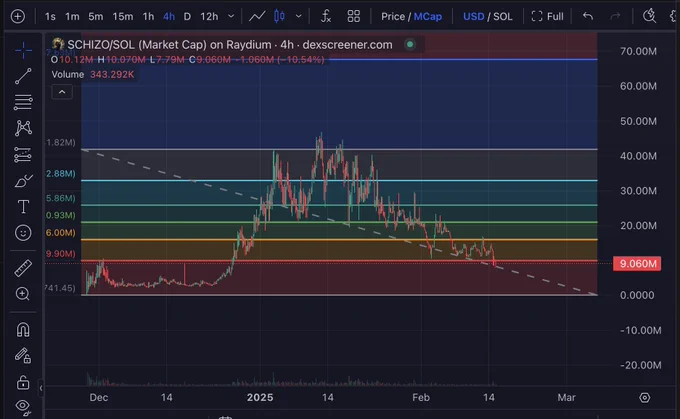Click the Feb date axis label
The image size is (680, 419).
(x=421, y=397)
